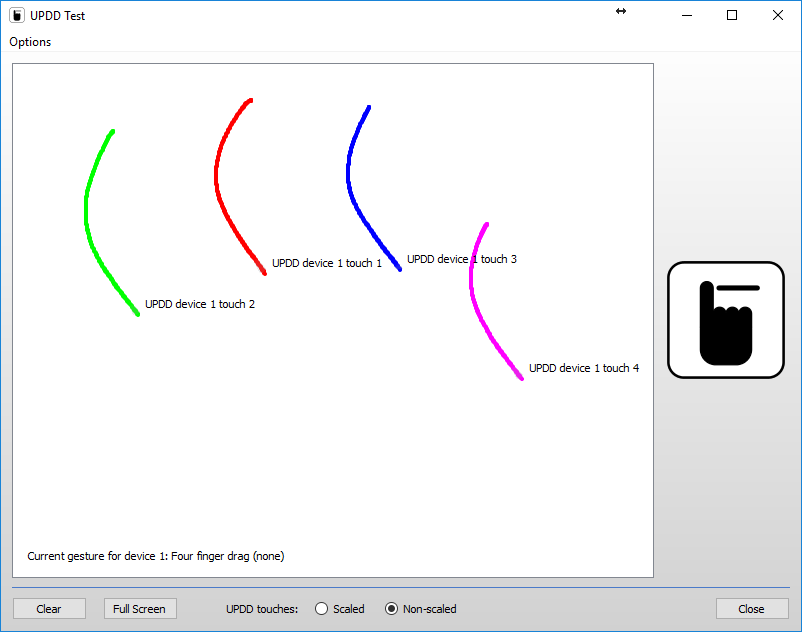Click the magenta touch 4 stroke
The height and width of the screenshot is (632, 802).
click(x=471, y=281)
